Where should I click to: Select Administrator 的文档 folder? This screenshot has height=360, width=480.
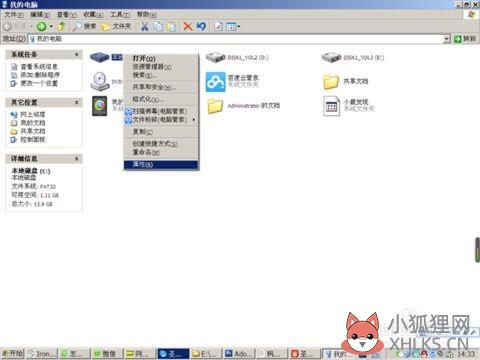243,106
